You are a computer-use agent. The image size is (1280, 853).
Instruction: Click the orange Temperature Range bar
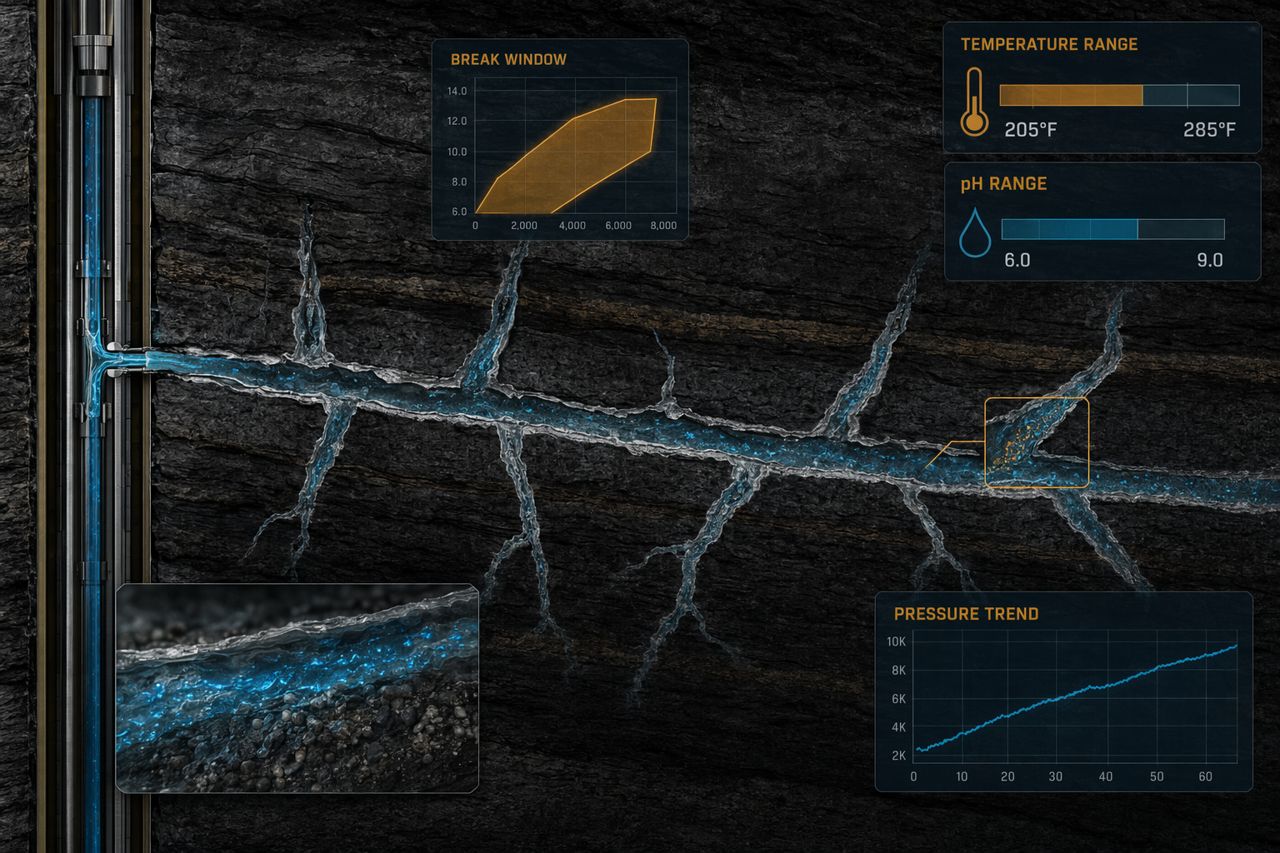tap(1071, 95)
